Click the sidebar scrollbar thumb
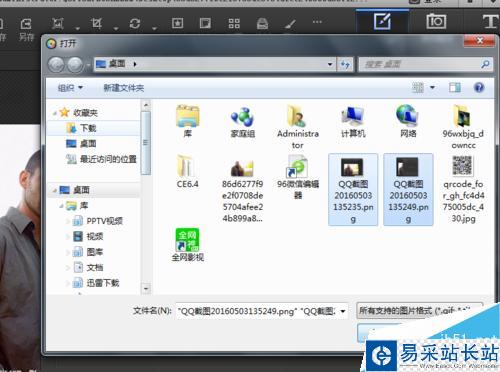The width and height of the screenshot is (500, 372). 146,143
